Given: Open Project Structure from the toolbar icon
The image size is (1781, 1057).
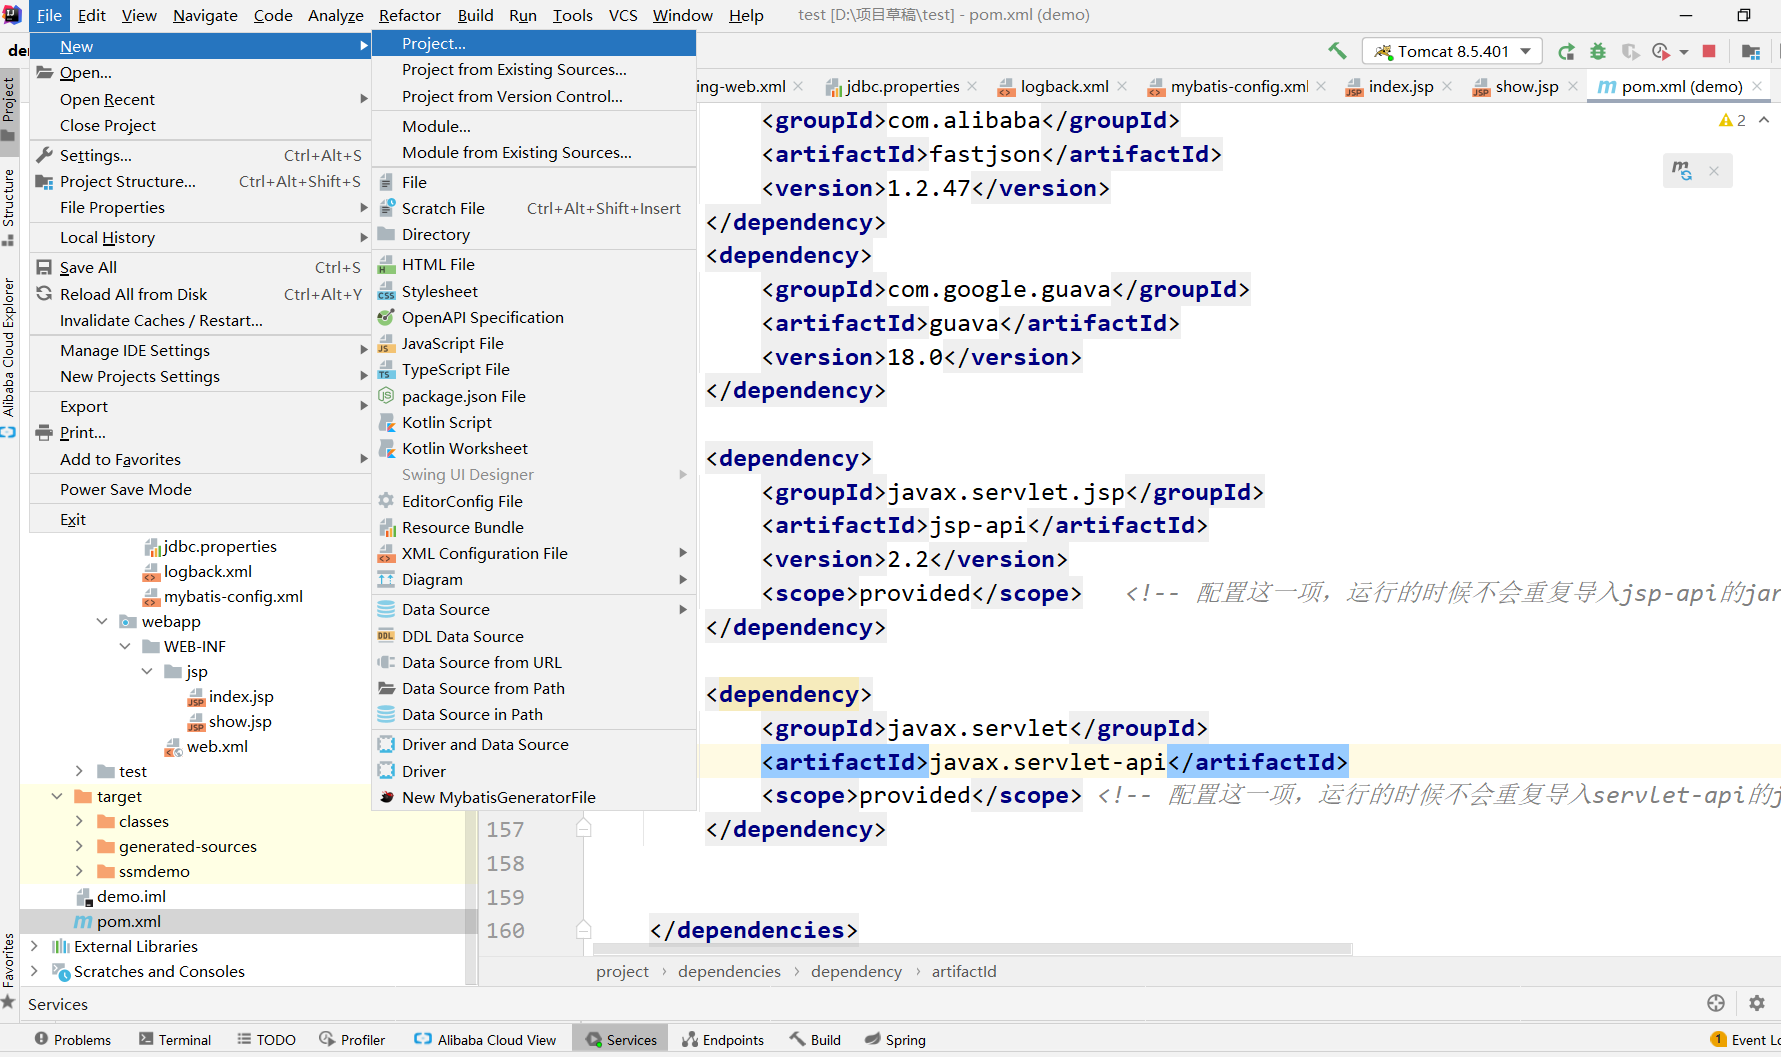Looking at the screenshot, I should [x=1750, y=51].
